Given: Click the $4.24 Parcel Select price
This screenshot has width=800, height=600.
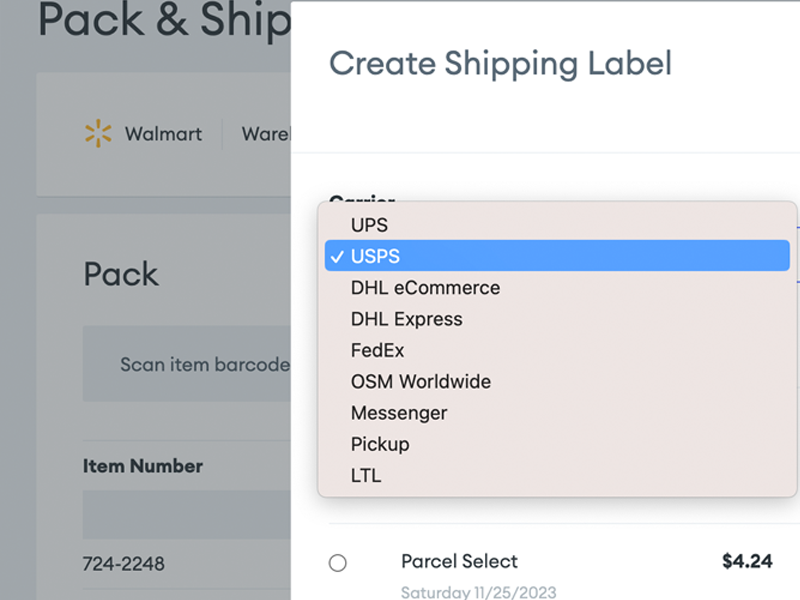Looking at the screenshot, I should point(747,561).
